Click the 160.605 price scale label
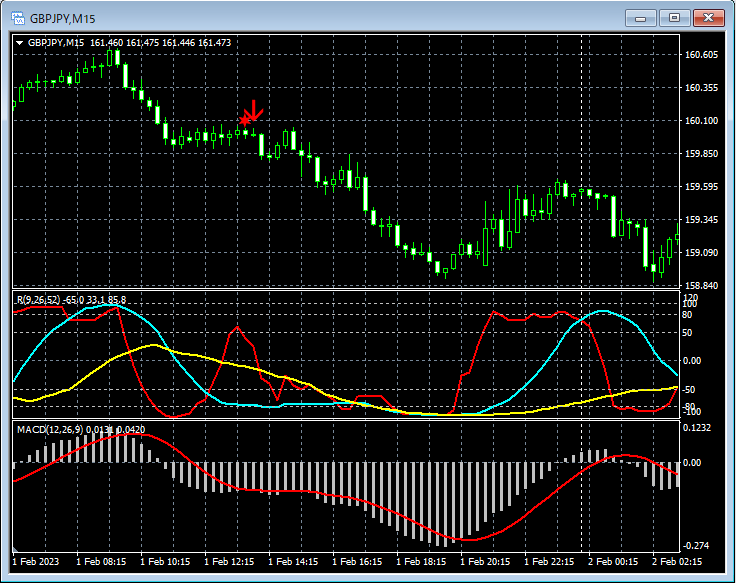This screenshot has height=583, width=737. 701,55
